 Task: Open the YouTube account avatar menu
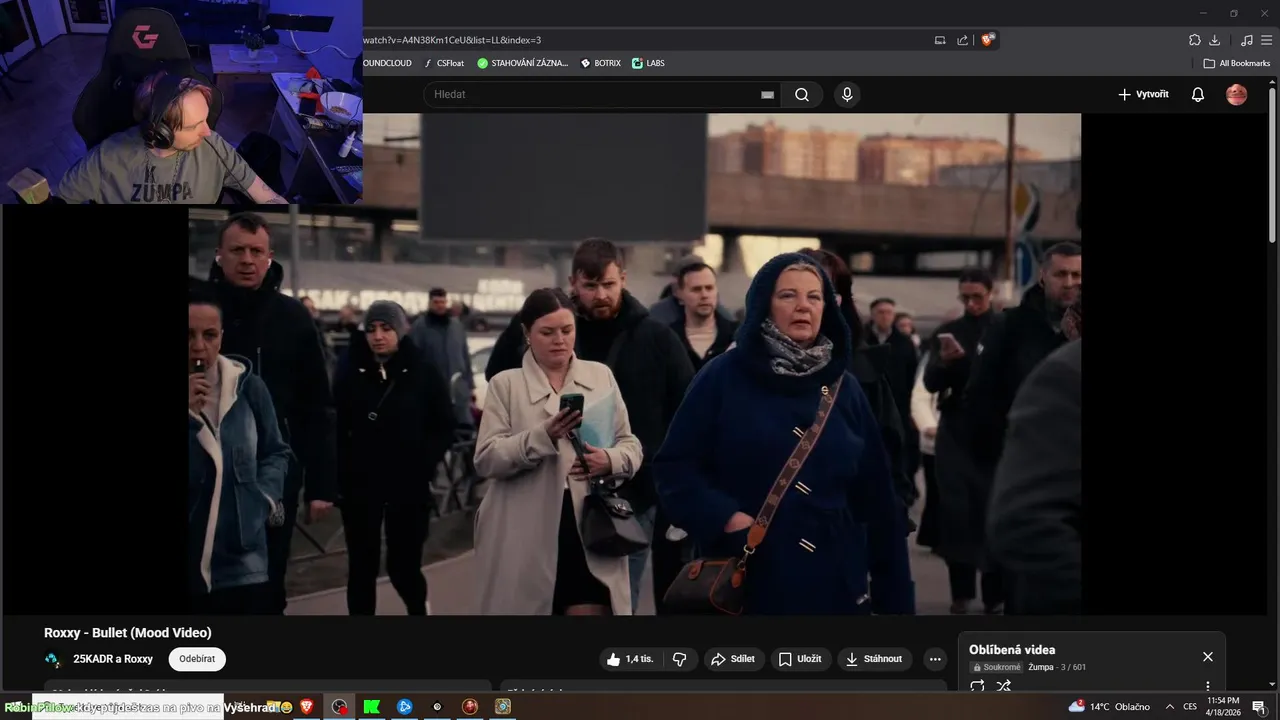[1237, 95]
